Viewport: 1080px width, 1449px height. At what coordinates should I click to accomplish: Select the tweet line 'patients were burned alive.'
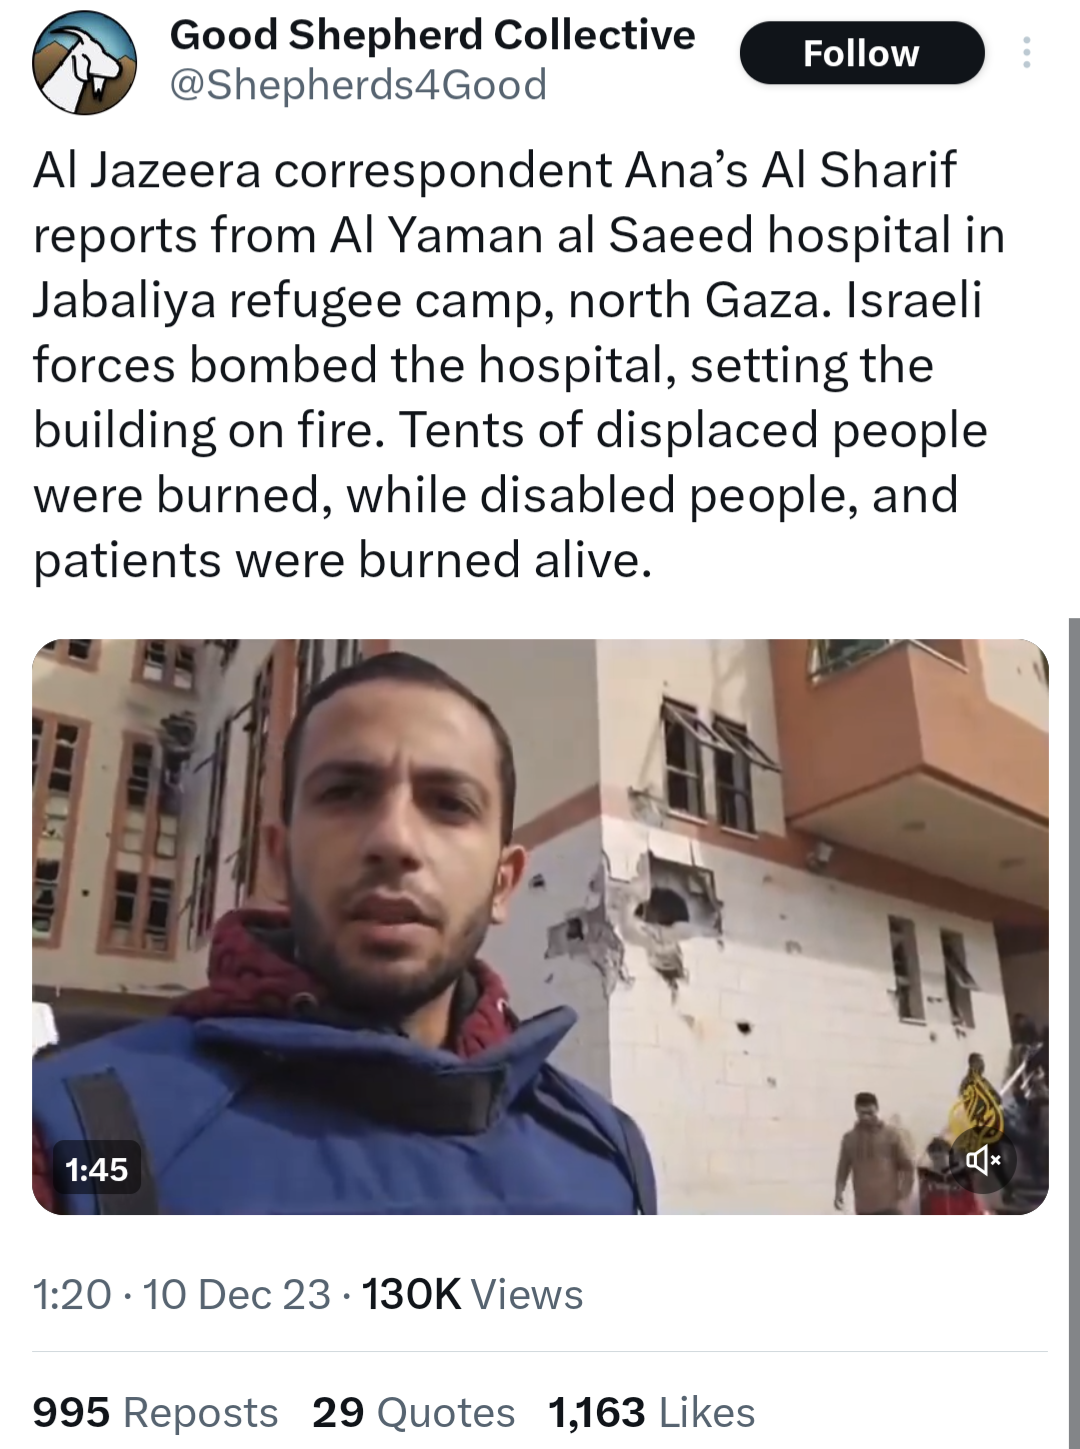[x=343, y=560]
